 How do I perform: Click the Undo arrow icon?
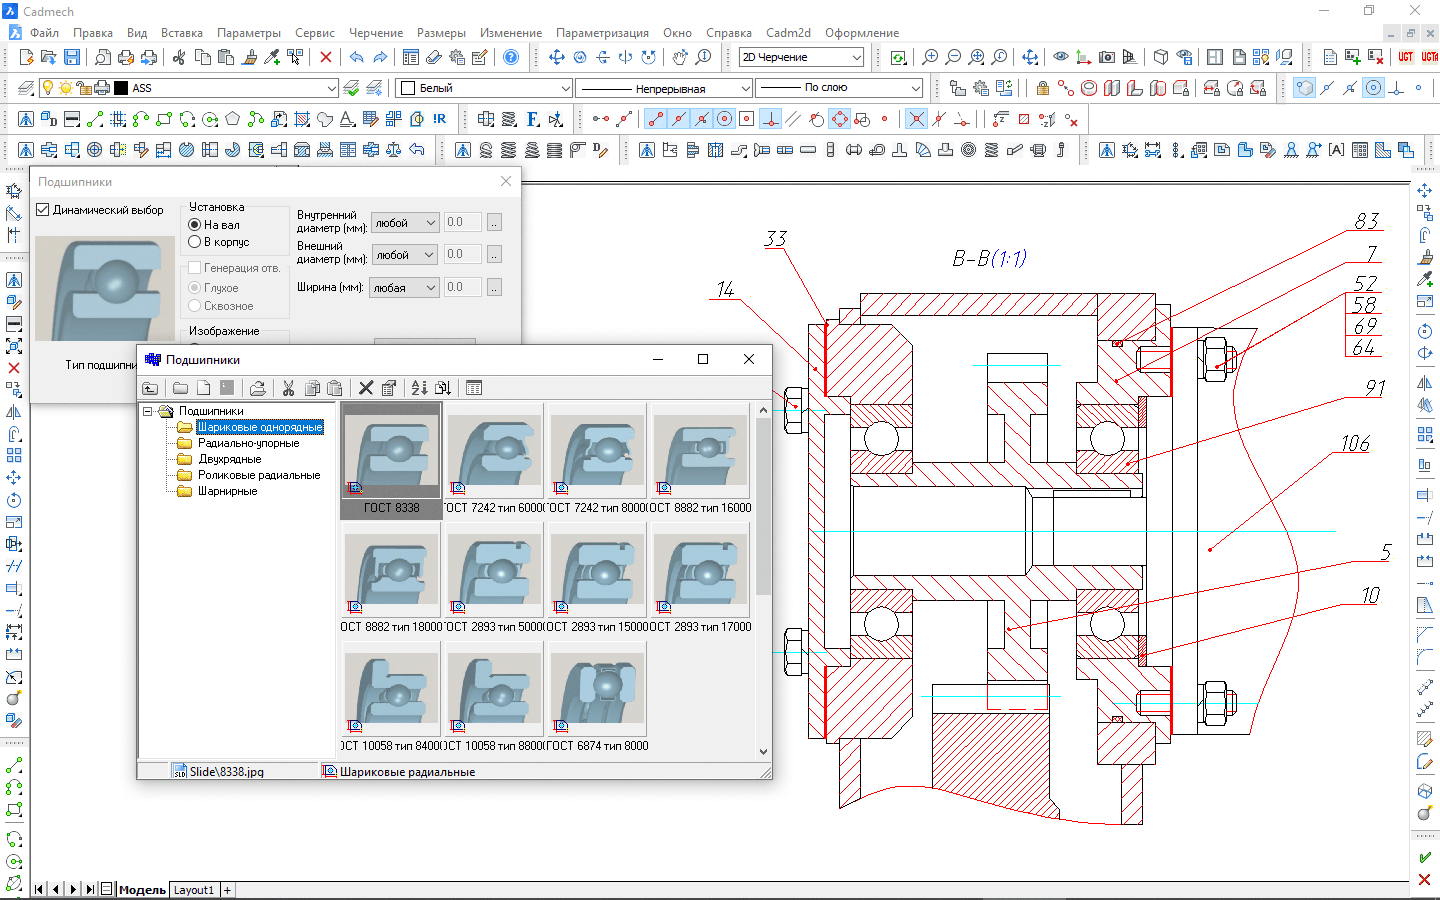tap(356, 57)
